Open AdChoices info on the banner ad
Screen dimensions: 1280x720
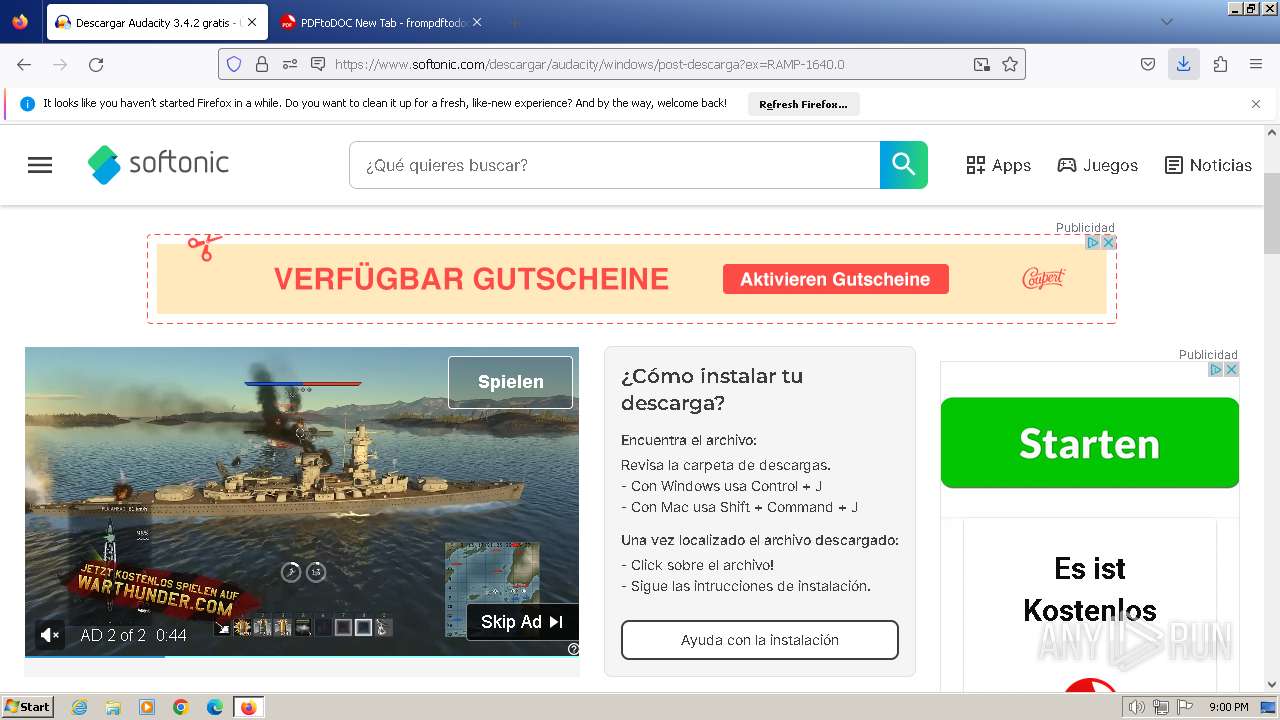[1094, 242]
